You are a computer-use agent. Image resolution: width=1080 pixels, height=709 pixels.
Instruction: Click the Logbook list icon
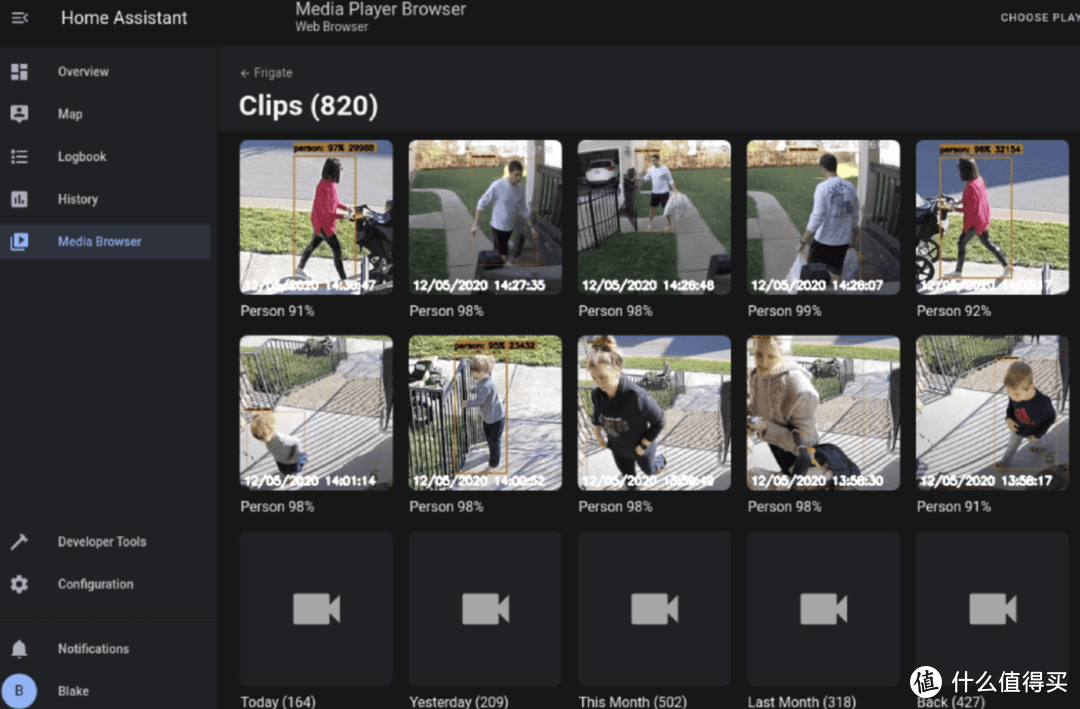click(x=19, y=157)
